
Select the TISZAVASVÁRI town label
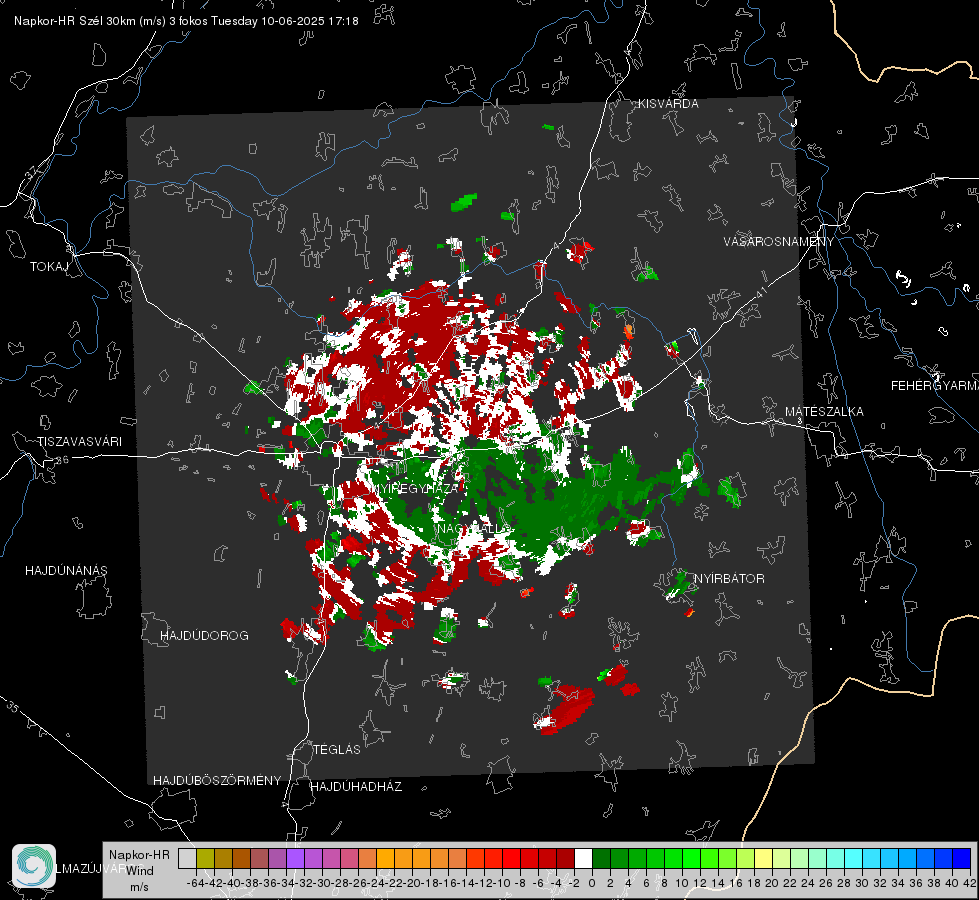80,442
